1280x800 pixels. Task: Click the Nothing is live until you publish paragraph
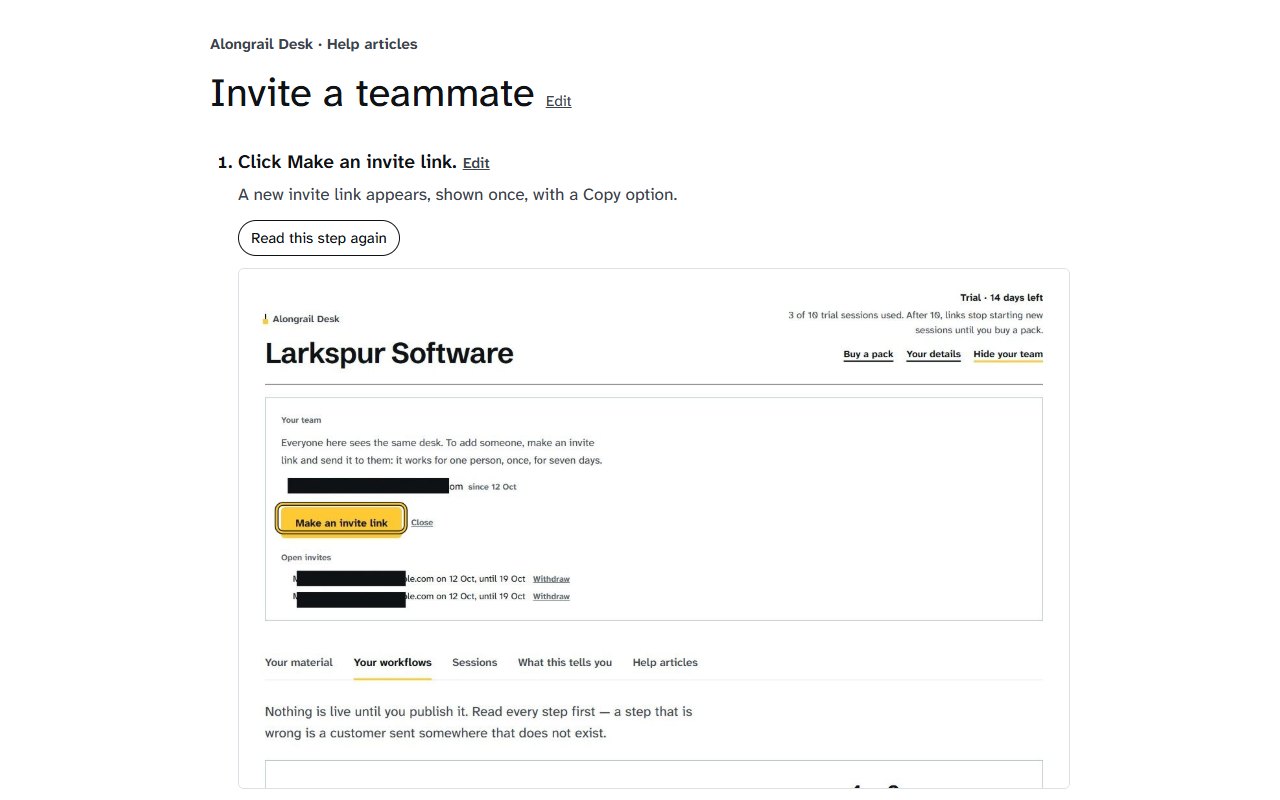coord(478,722)
